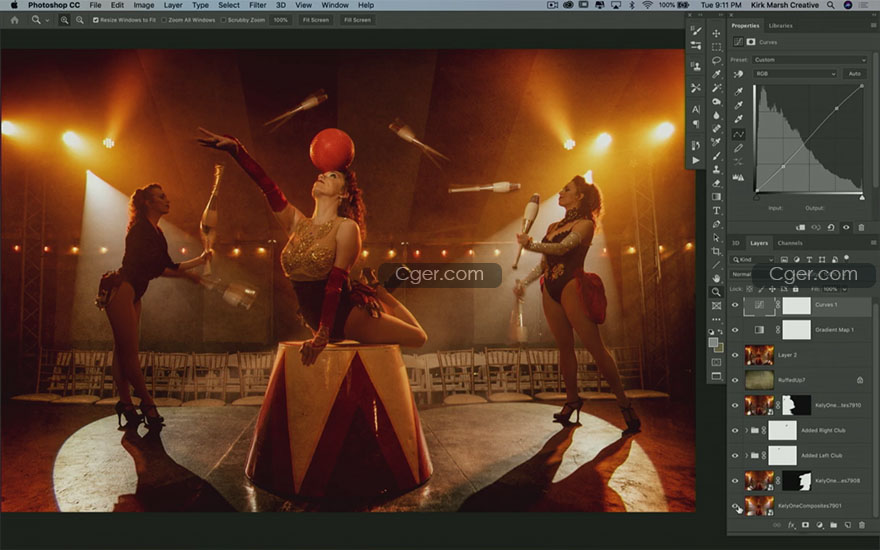
Task: Select the Magic Wand tool
Action: pos(716,88)
